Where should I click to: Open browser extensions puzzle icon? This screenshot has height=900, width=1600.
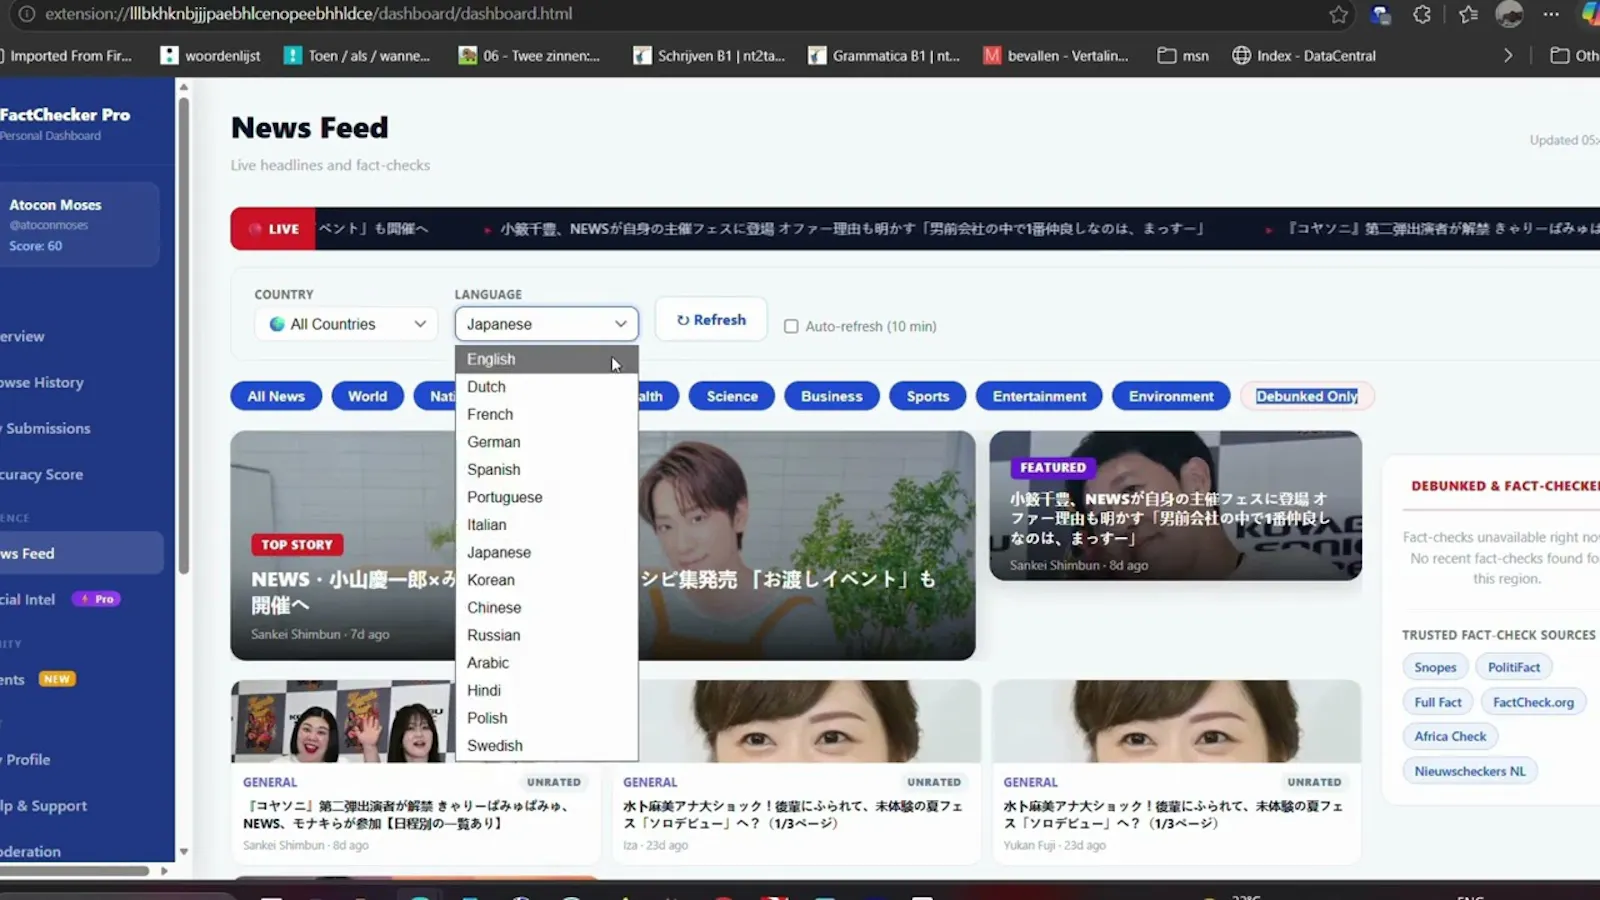click(1422, 14)
